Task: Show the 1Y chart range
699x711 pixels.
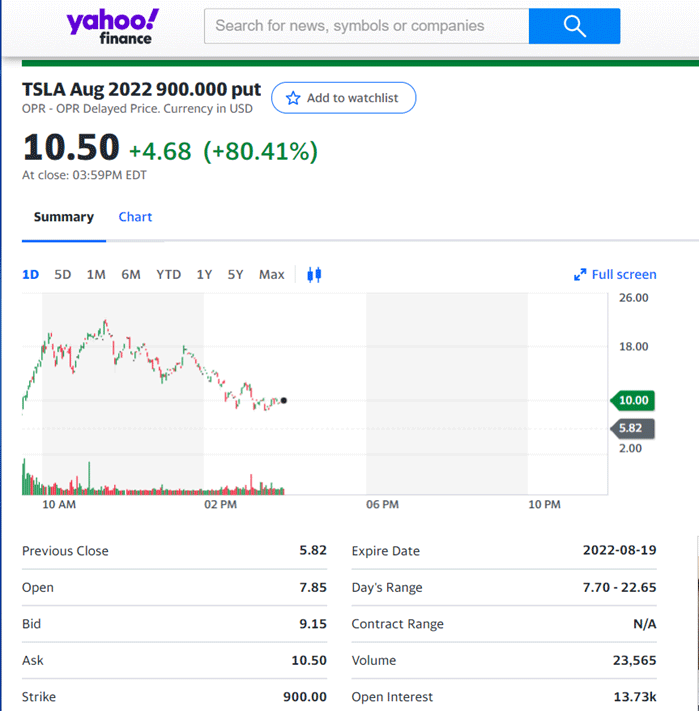Action: point(204,274)
